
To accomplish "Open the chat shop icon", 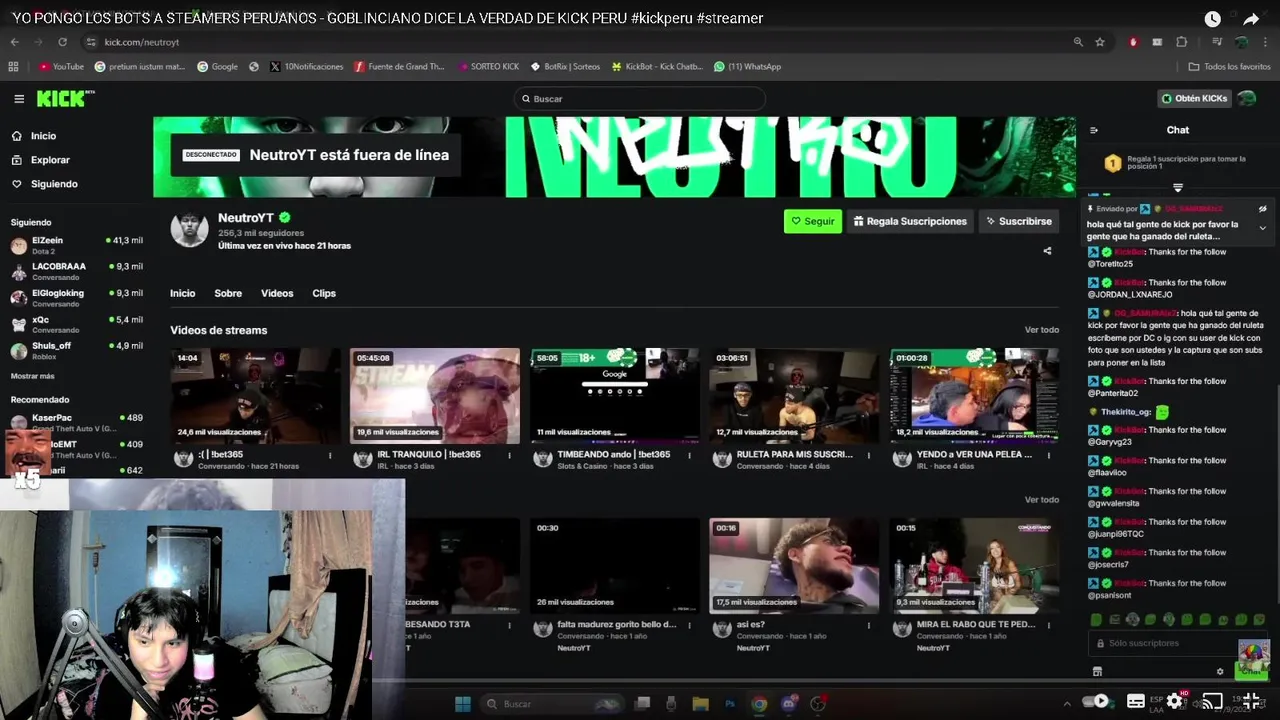I will click(x=1097, y=671).
